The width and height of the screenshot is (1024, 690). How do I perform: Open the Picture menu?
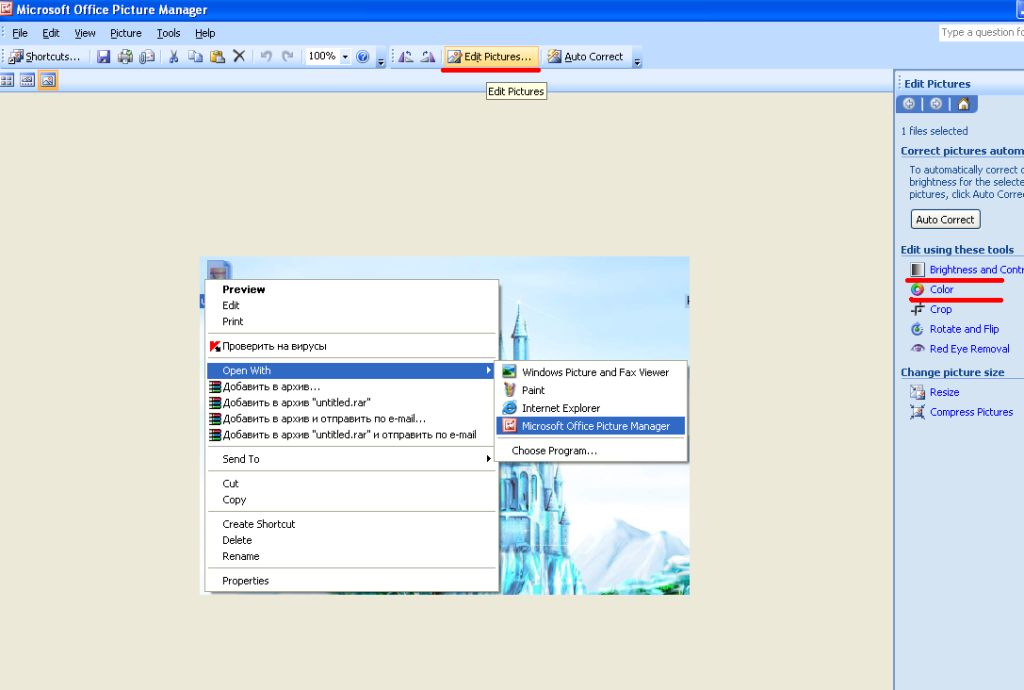[125, 33]
